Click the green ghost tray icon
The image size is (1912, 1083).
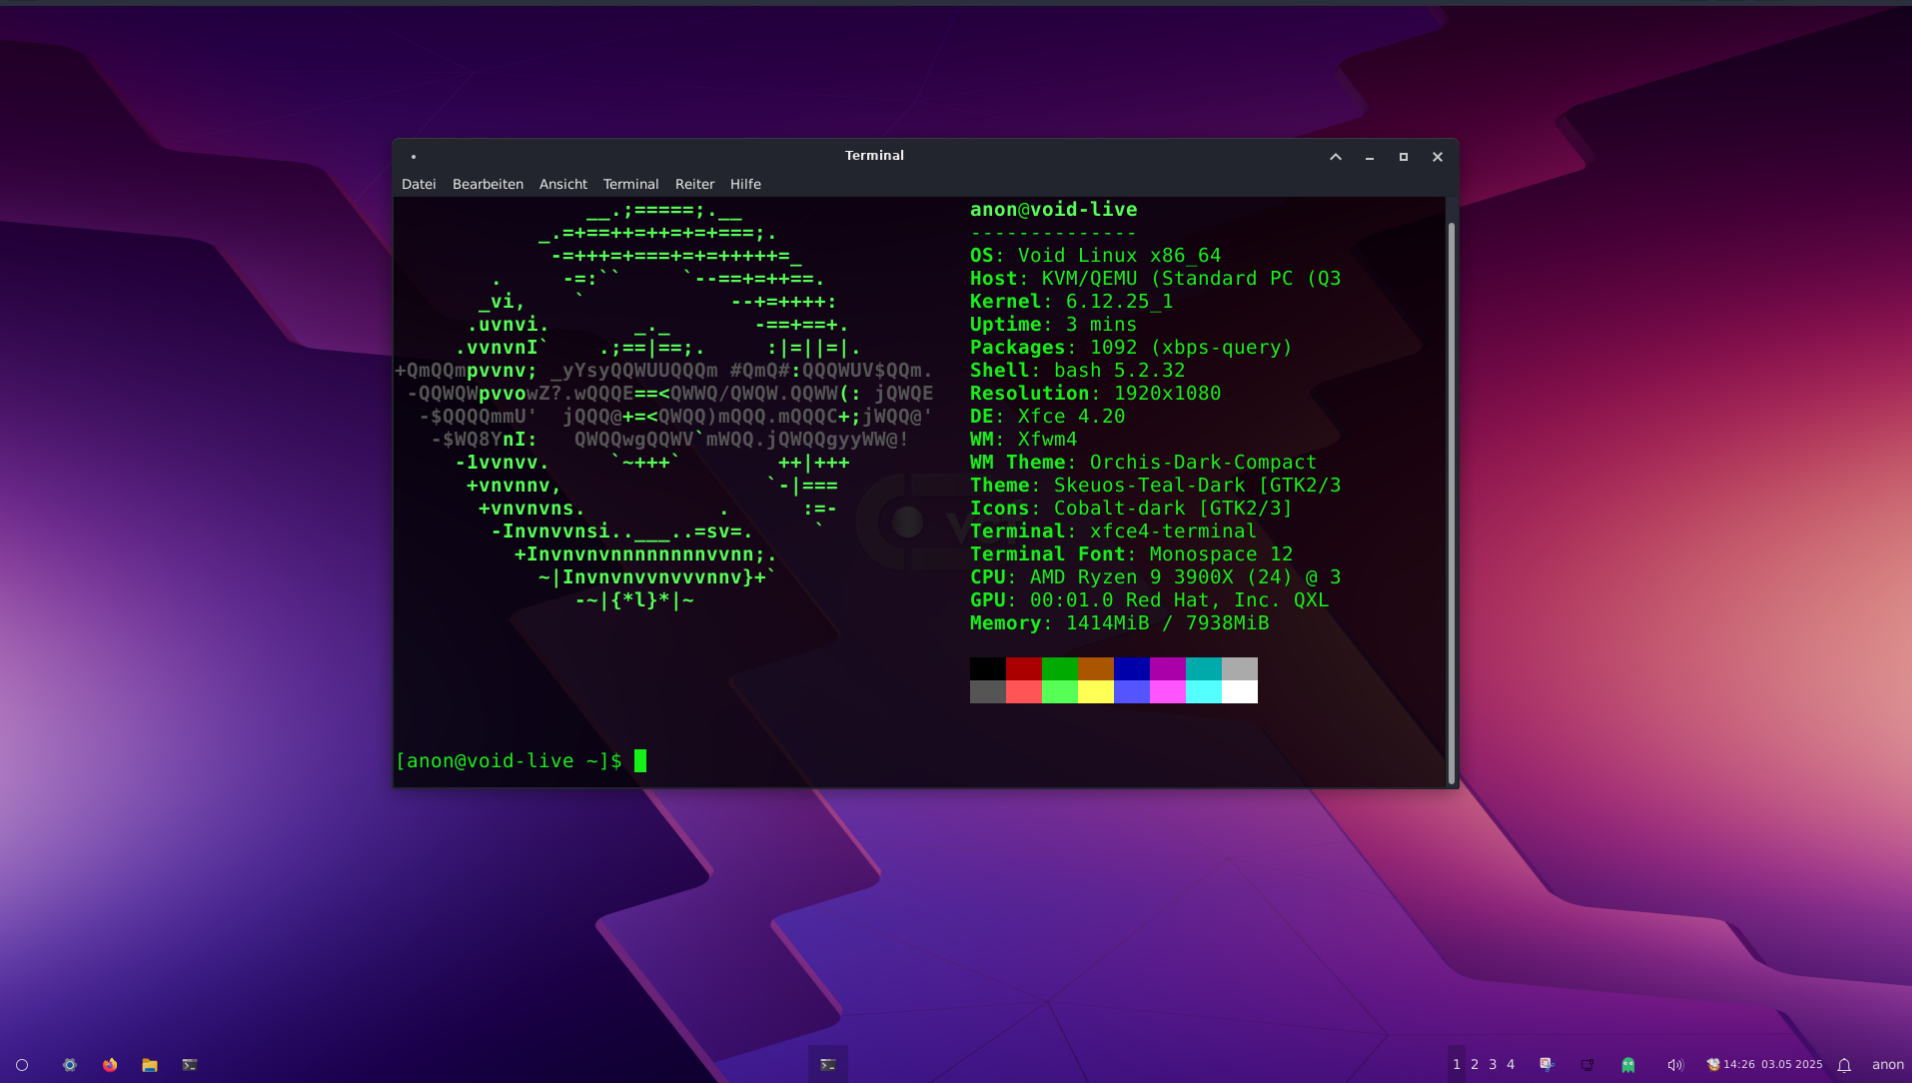pyautogui.click(x=1628, y=1065)
